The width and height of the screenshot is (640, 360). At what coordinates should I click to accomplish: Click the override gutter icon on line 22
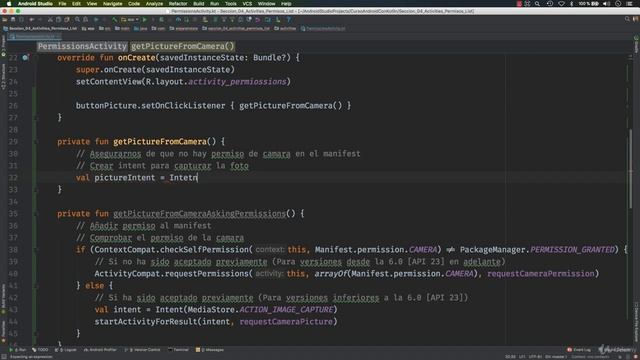tap(25, 58)
